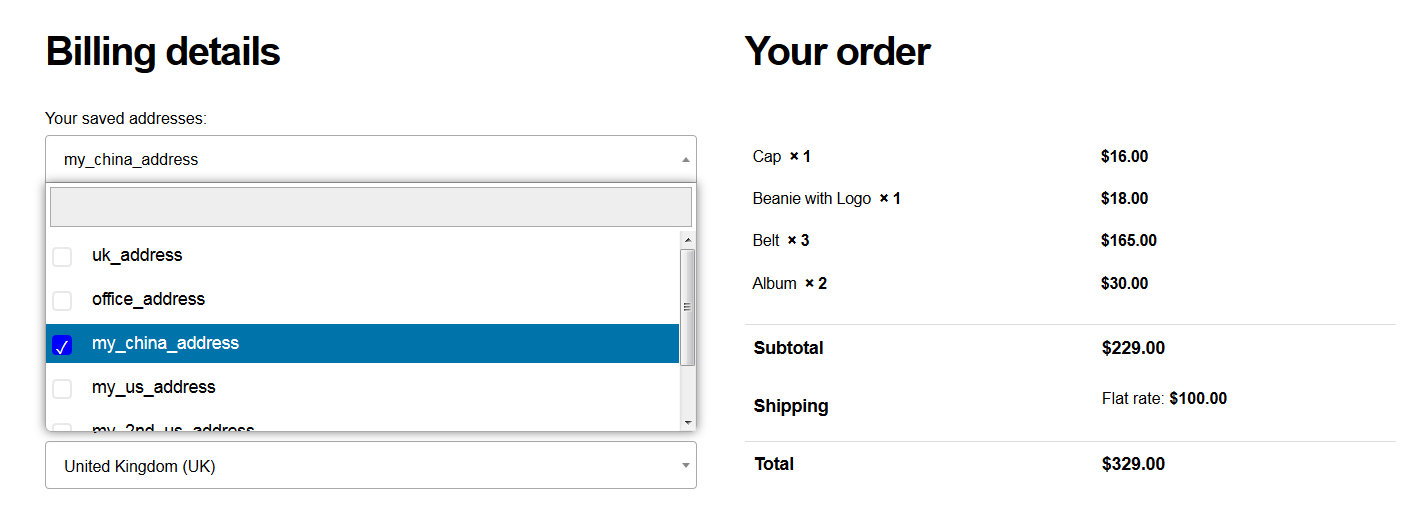
Task: Uncheck the my_china_address checkbox
Action: coord(62,345)
